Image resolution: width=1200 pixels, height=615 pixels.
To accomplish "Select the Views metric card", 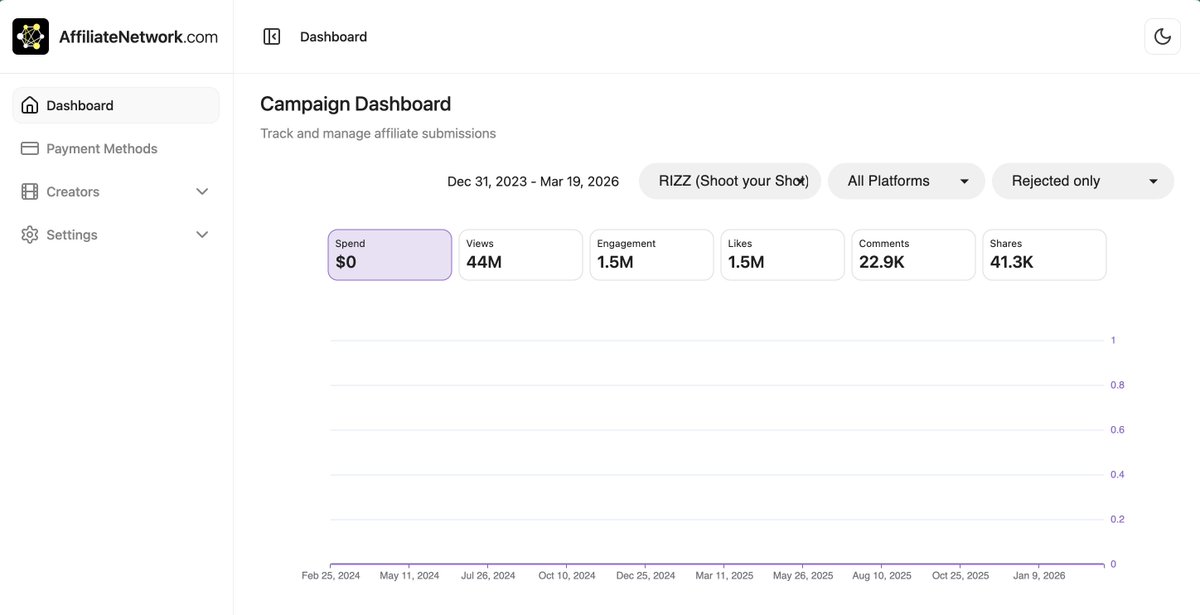I will (521, 255).
